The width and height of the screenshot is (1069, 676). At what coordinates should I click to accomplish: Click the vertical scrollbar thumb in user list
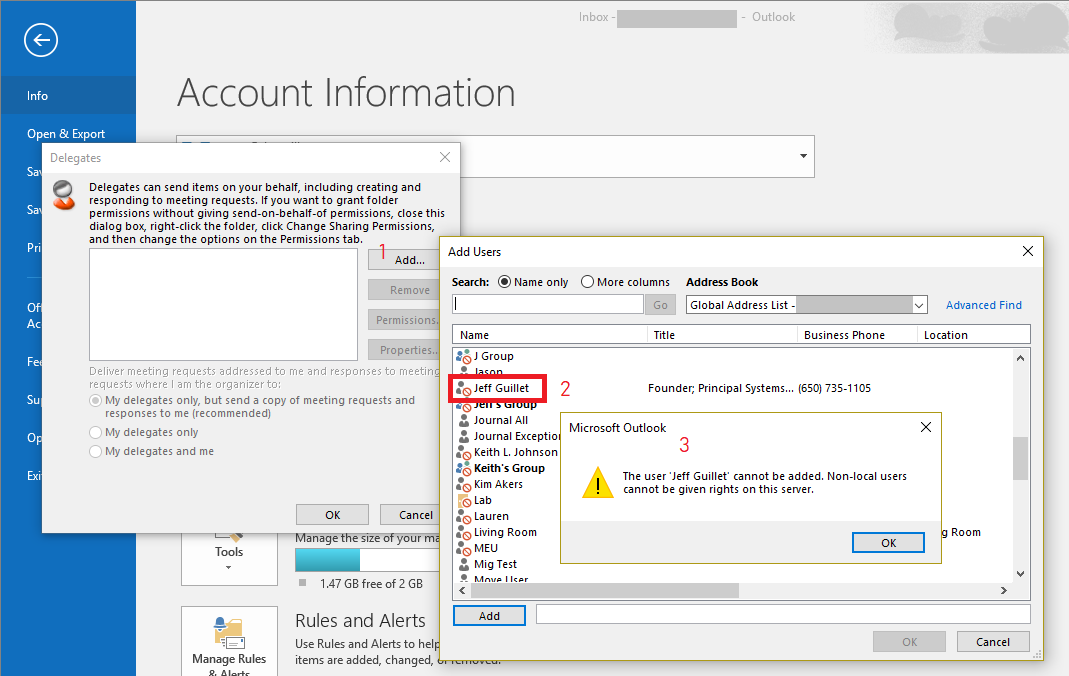coord(1021,458)
